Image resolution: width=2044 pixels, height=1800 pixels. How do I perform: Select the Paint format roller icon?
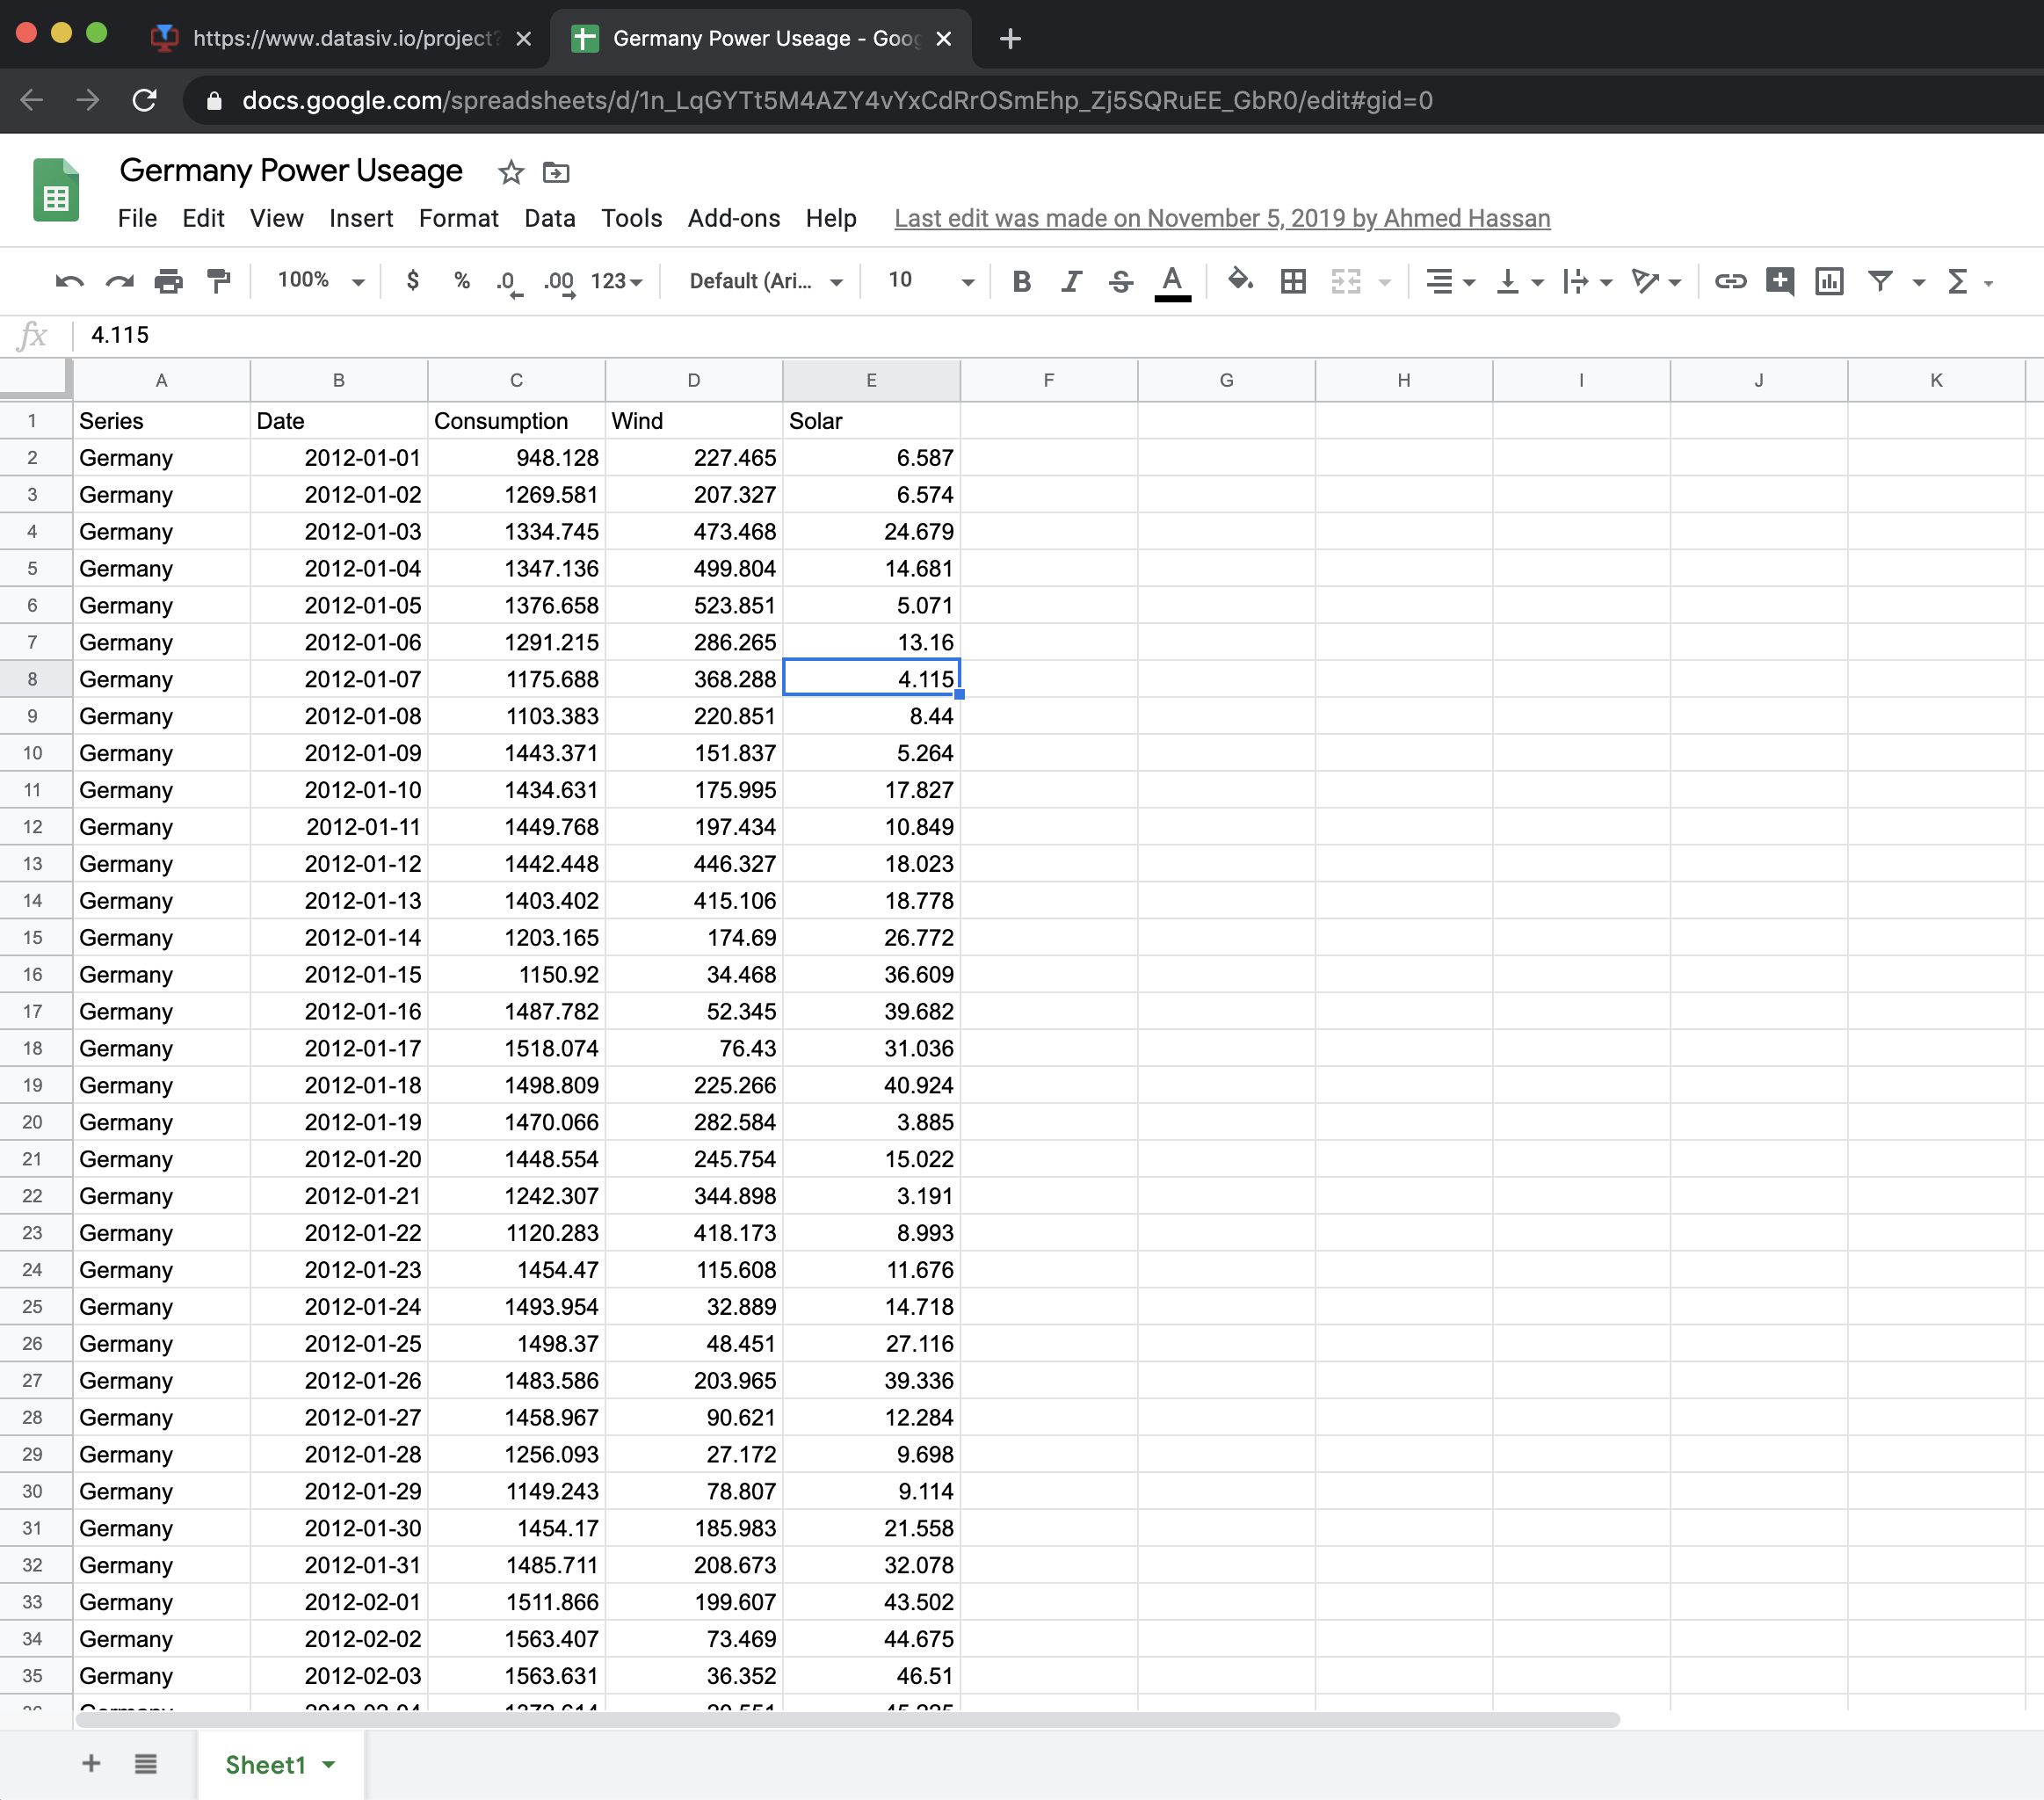pyautogui.click(x=218, y=281)
